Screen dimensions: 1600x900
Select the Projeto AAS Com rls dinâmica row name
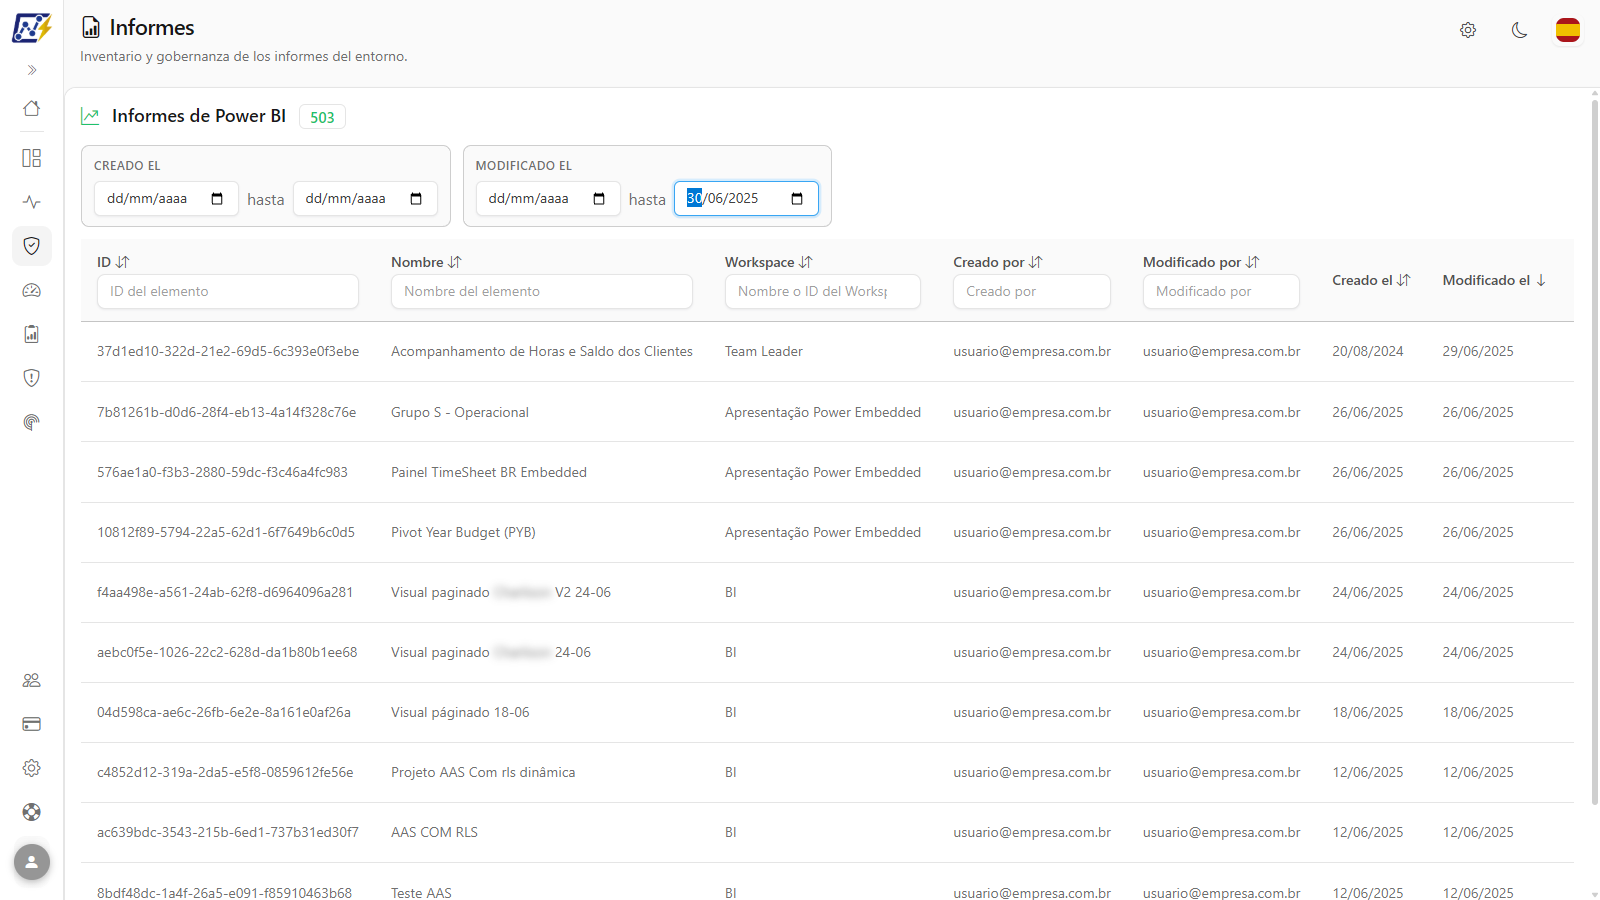[x=483, y=772]
